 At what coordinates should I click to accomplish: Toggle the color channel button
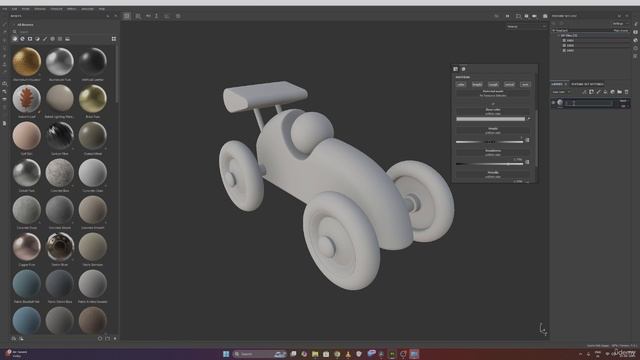[x=461, y=84]
